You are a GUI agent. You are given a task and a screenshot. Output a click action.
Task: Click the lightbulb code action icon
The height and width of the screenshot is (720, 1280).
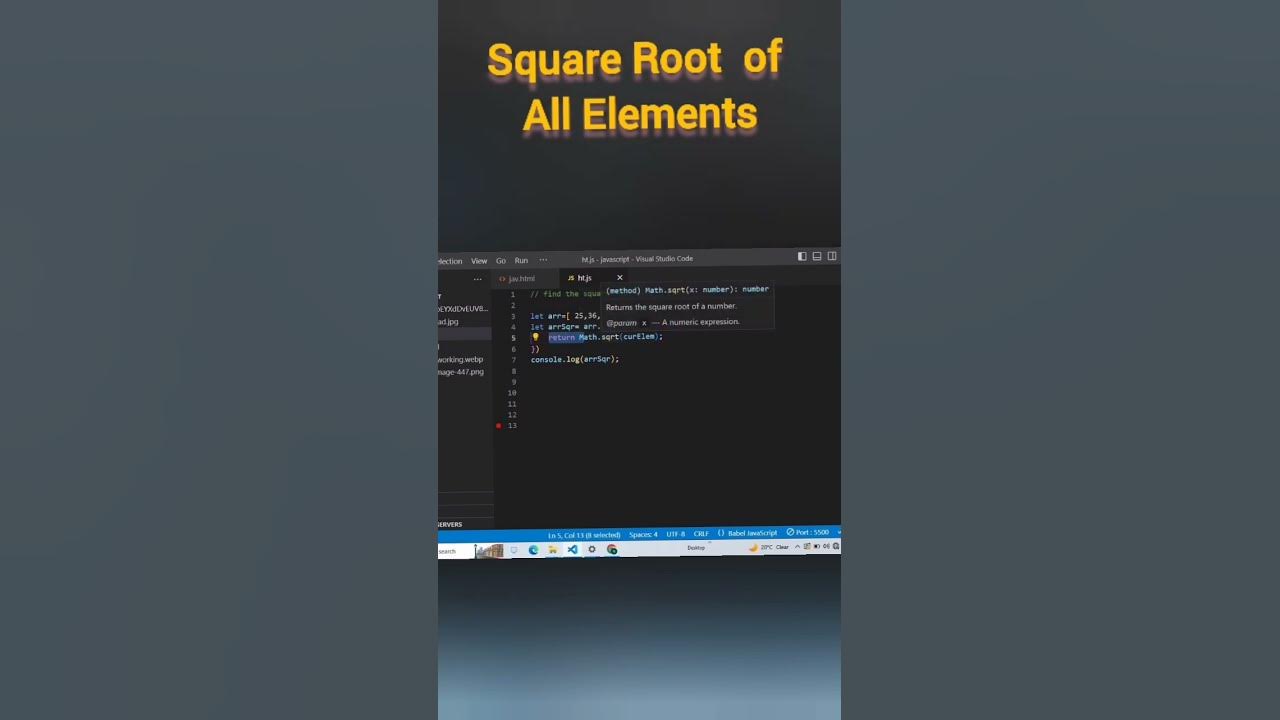(535, 337)
